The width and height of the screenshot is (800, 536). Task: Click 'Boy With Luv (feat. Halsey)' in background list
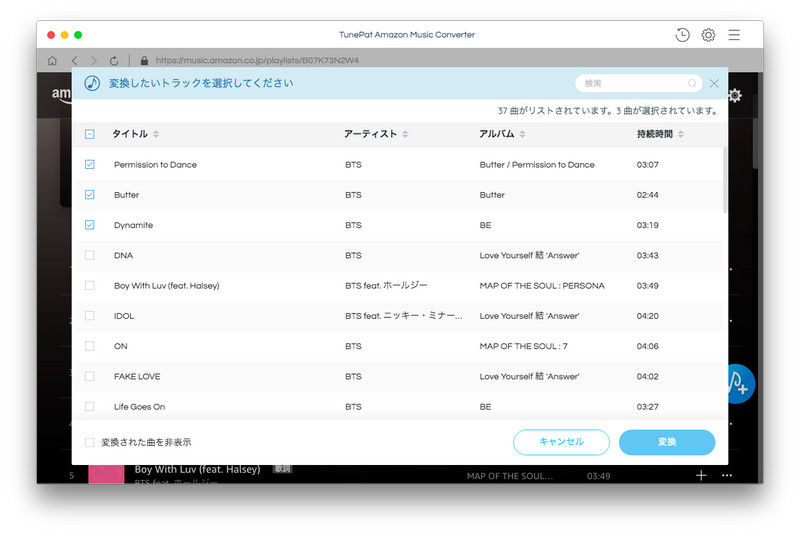point(197,469)
